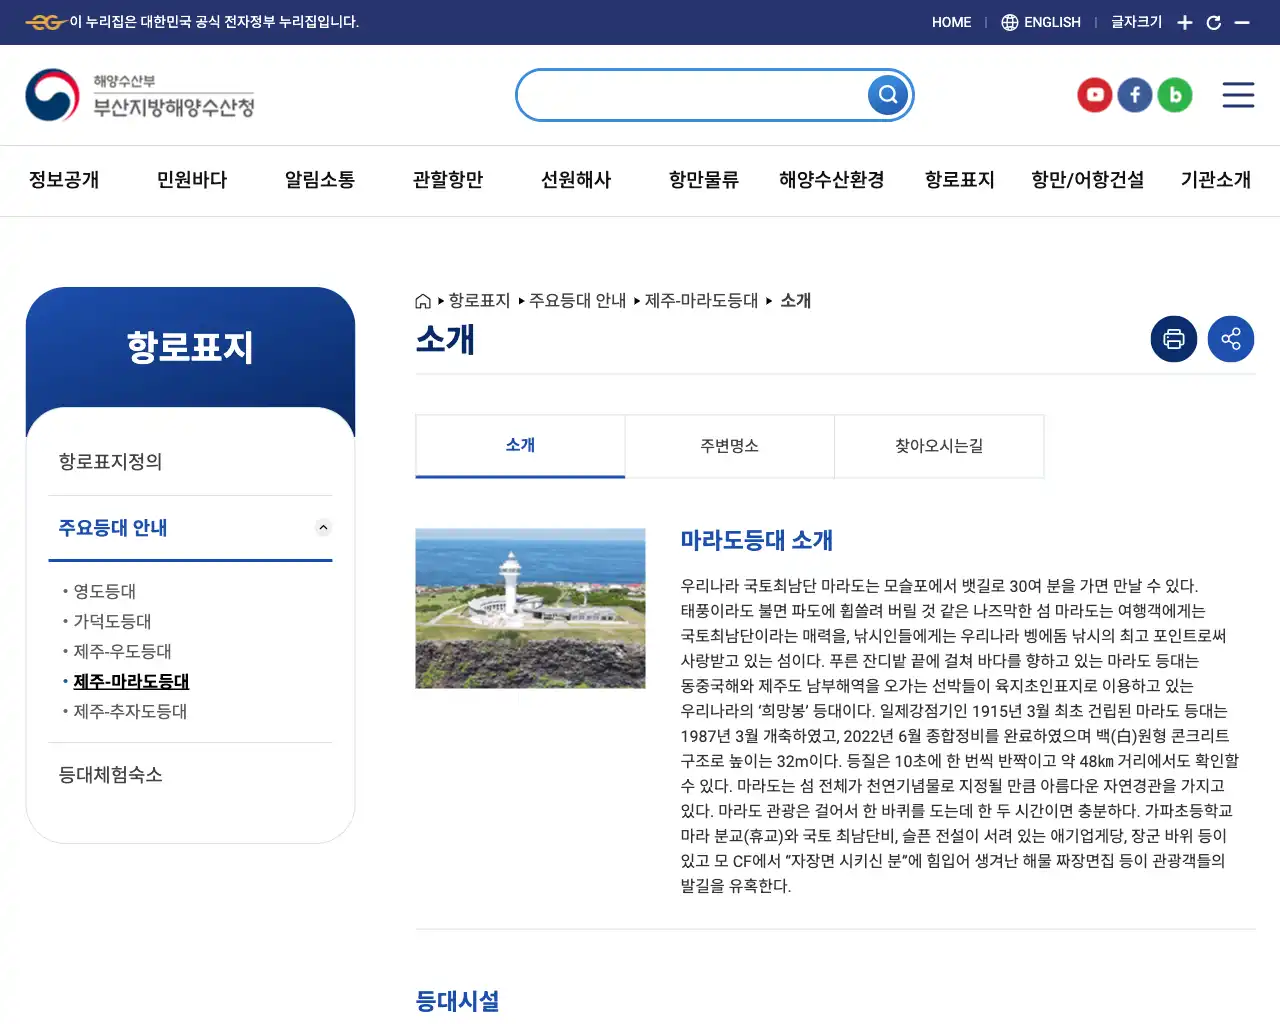Open the 관할항만 menu
Screen dimensions: 1280x1024
point(448,180)
